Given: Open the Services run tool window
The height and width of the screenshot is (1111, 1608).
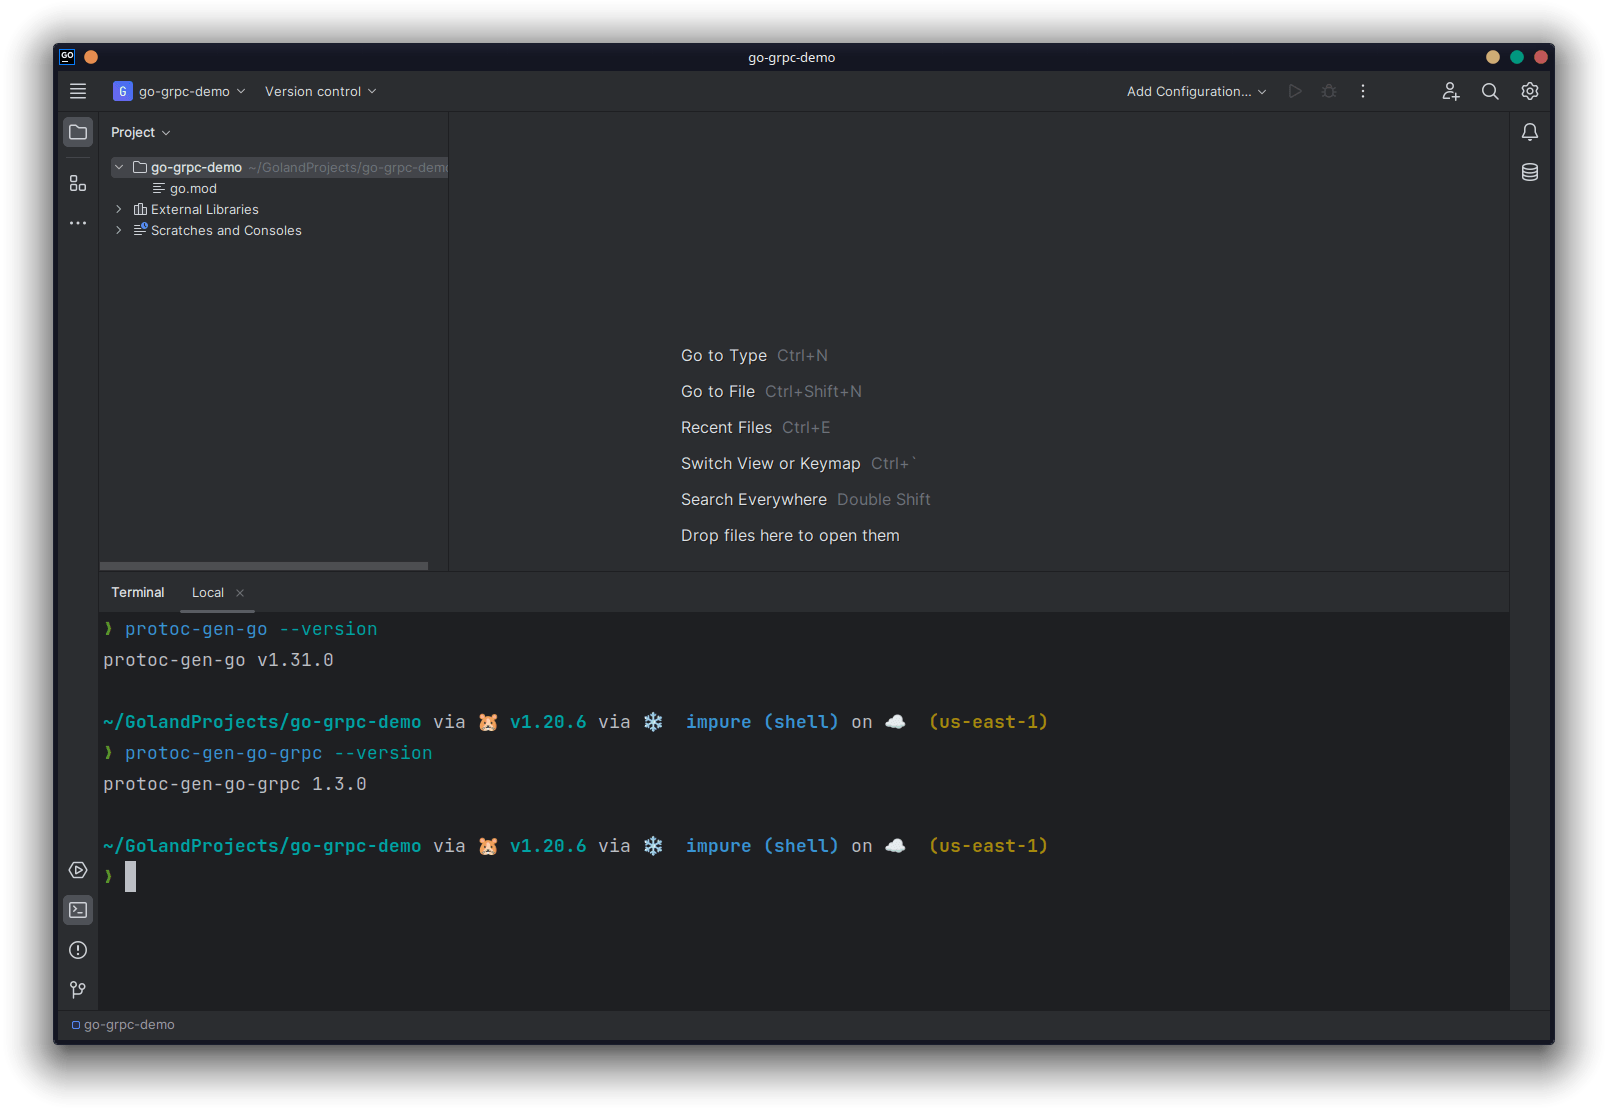Looking at the screenshot, I should (78, 870).
